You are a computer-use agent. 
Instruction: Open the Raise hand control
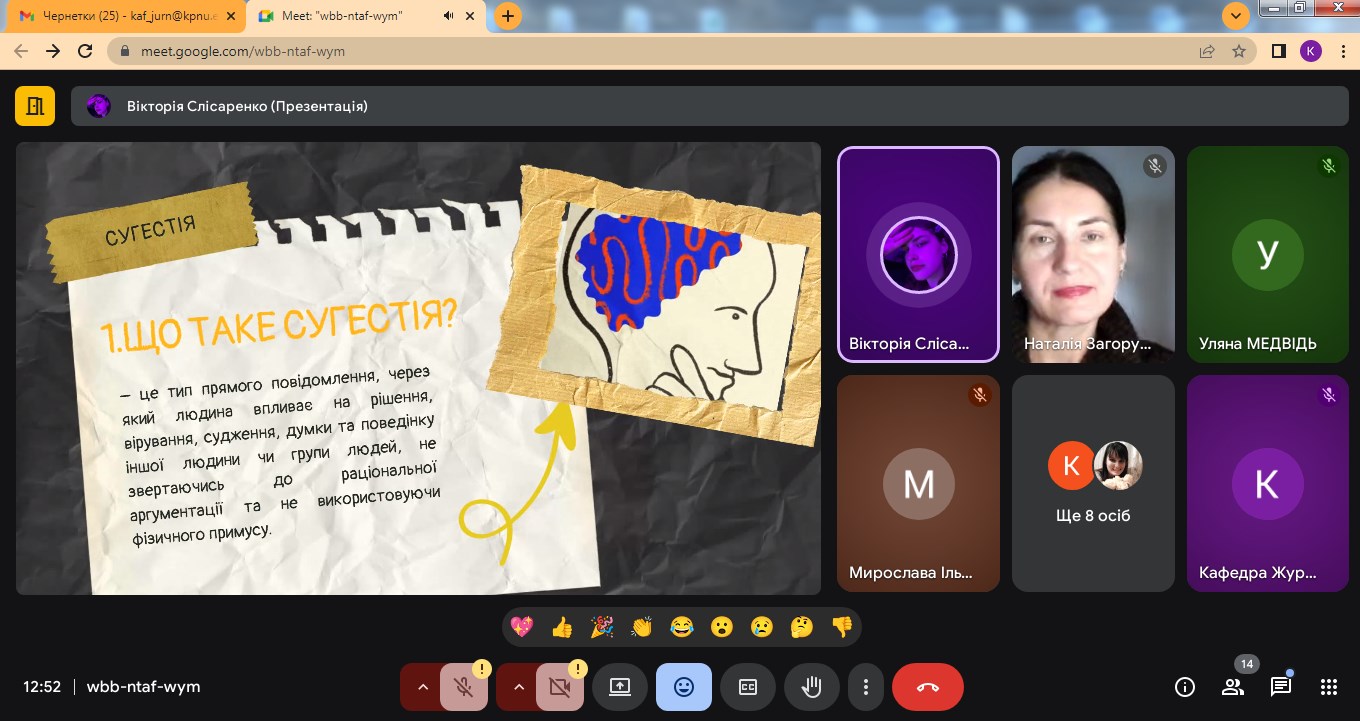click(811, 687)
